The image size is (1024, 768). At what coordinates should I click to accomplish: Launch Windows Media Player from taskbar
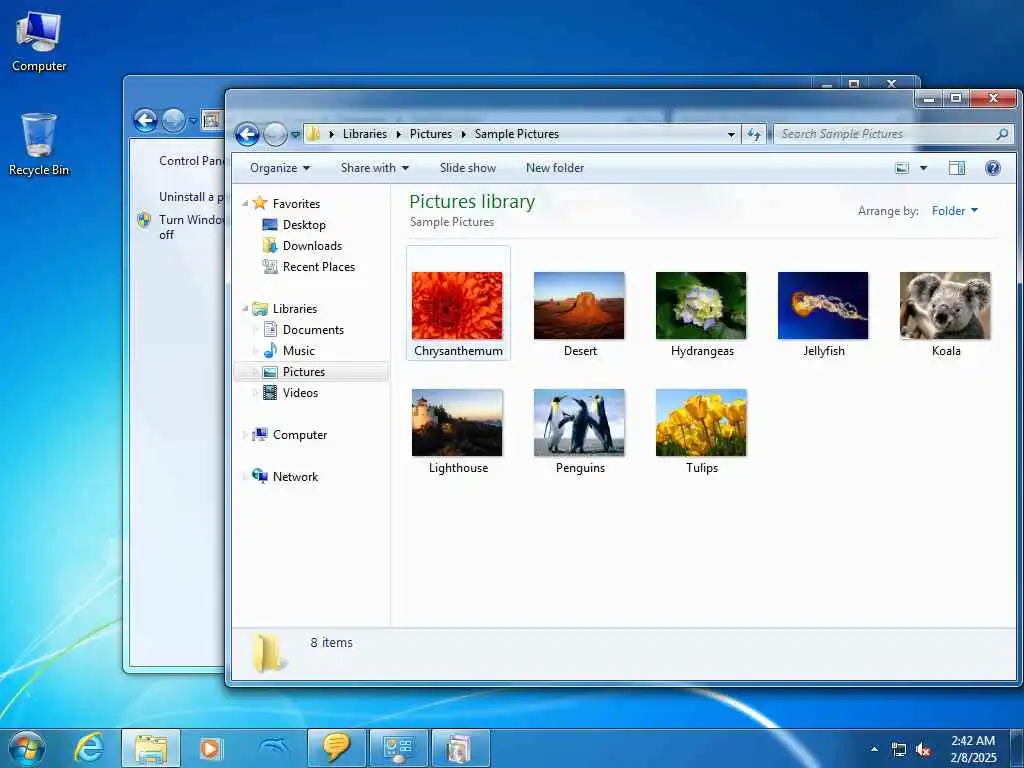pos(210,748)
